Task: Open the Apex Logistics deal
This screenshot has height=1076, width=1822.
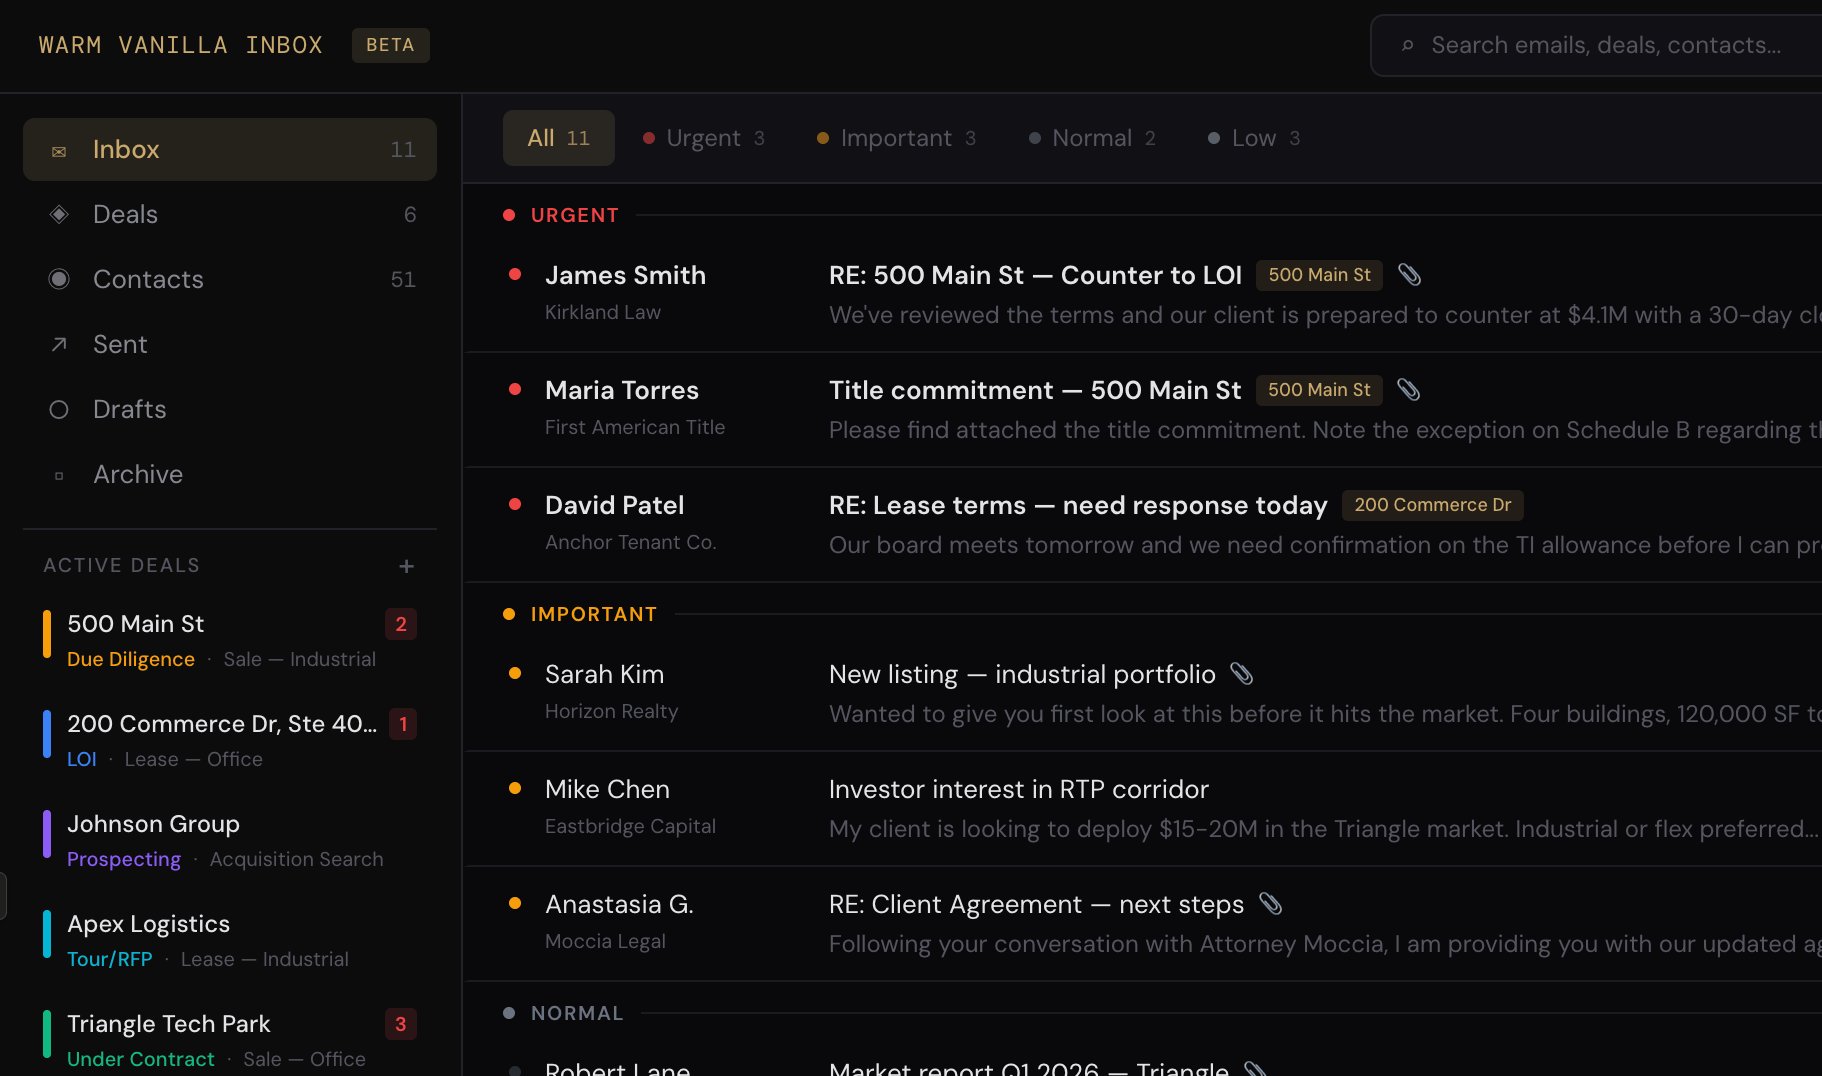Action: click(230, 940)
